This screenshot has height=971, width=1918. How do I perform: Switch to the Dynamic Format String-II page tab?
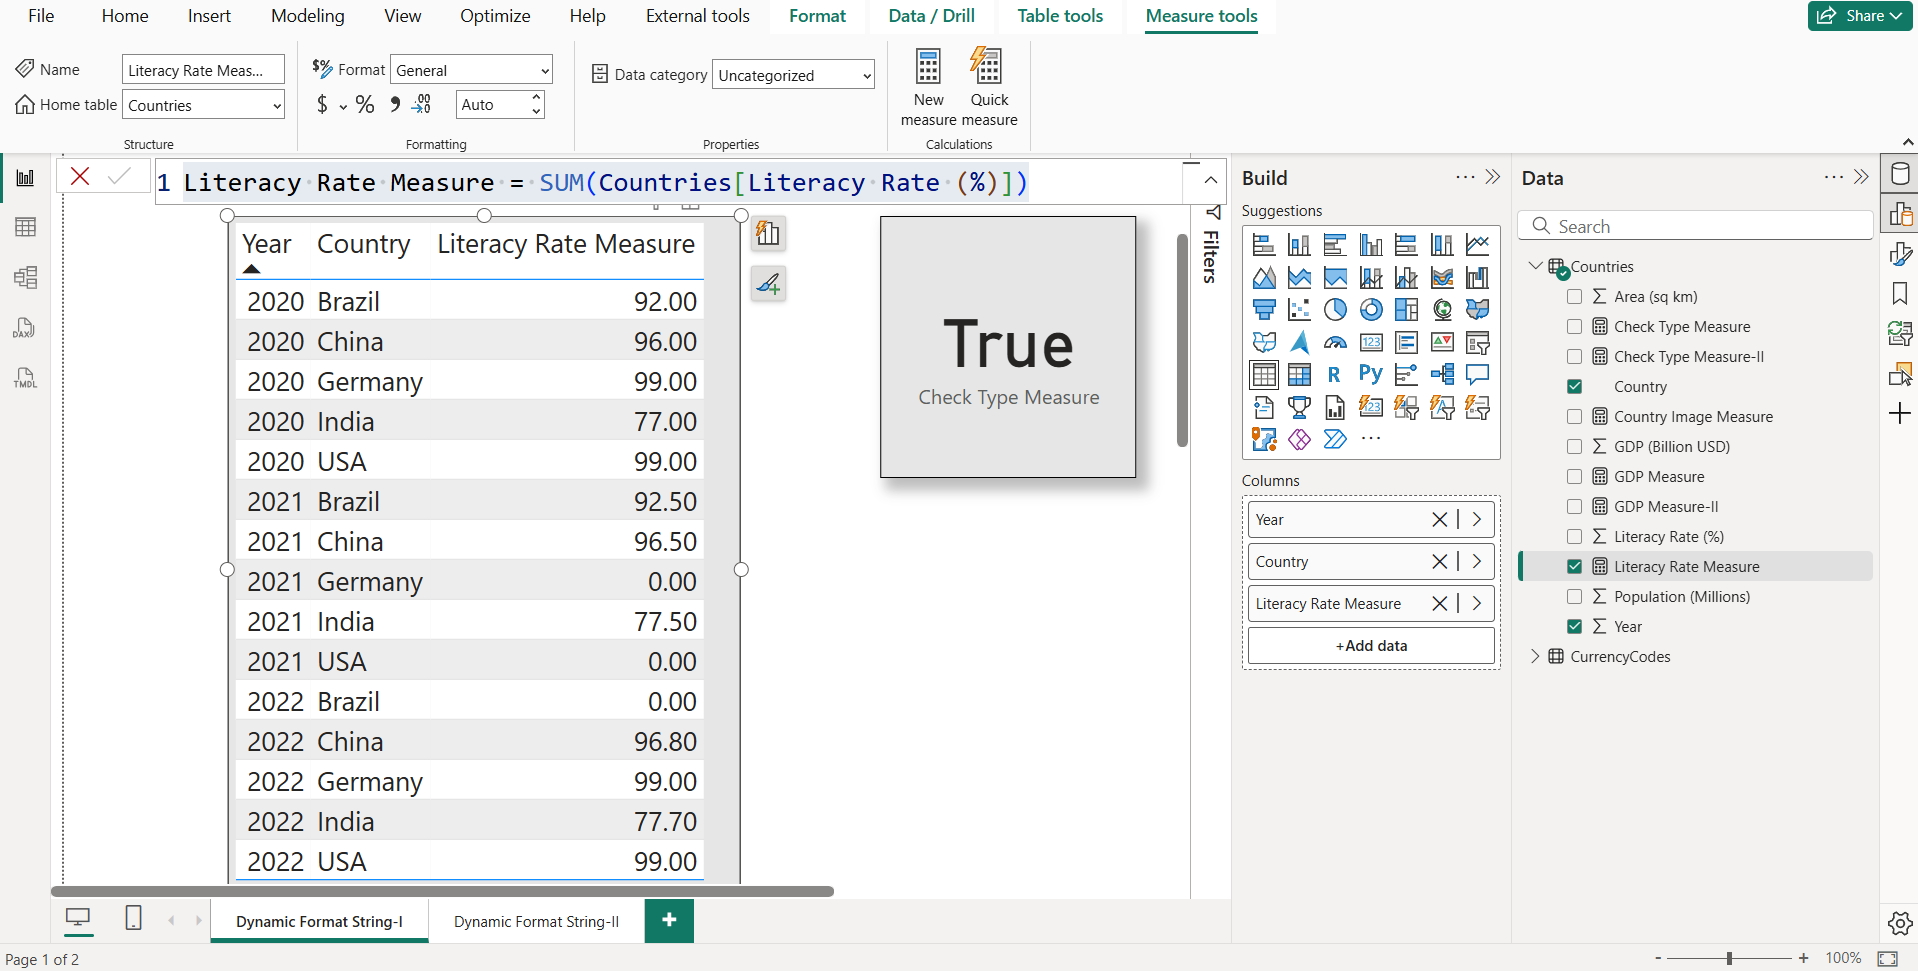click(x=536, y=921)
